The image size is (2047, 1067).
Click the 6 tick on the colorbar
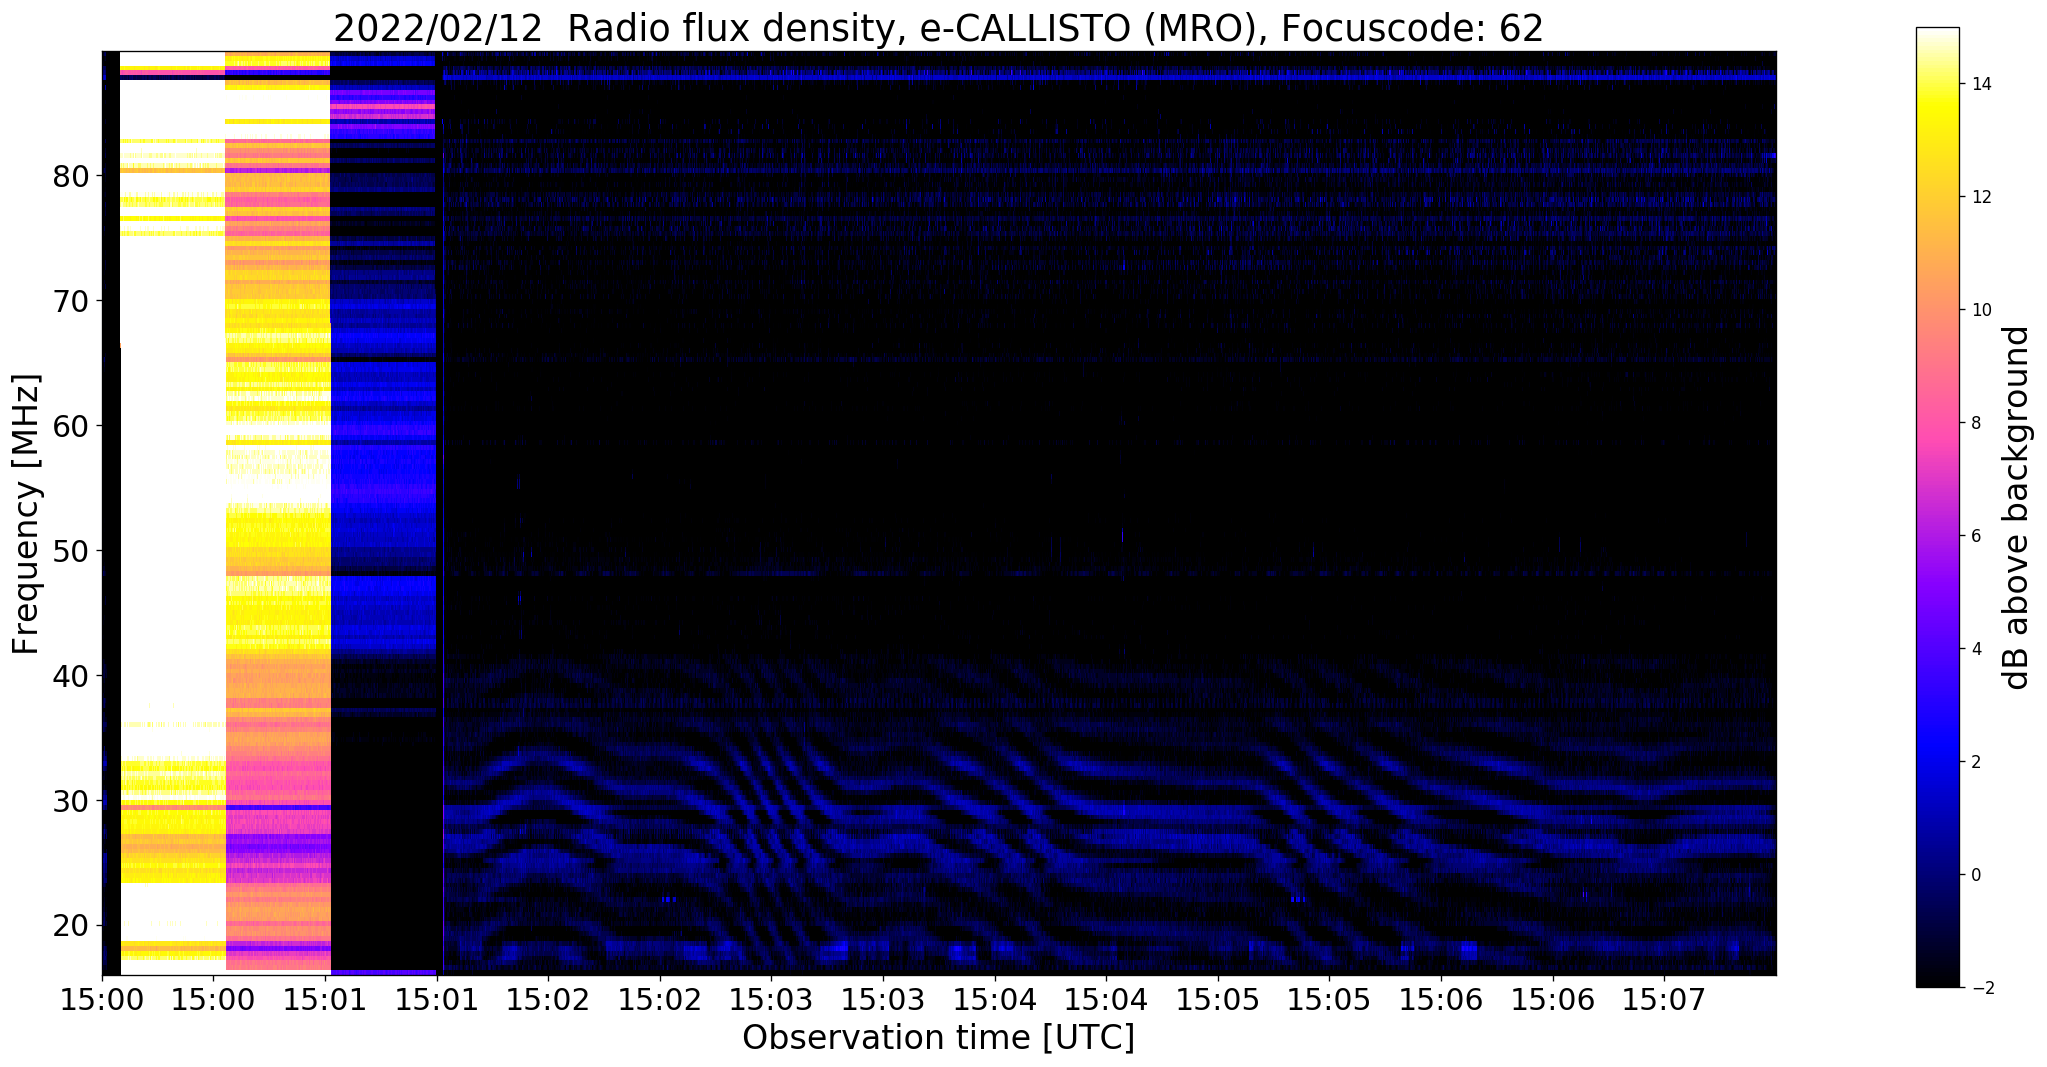(1976, 536)
